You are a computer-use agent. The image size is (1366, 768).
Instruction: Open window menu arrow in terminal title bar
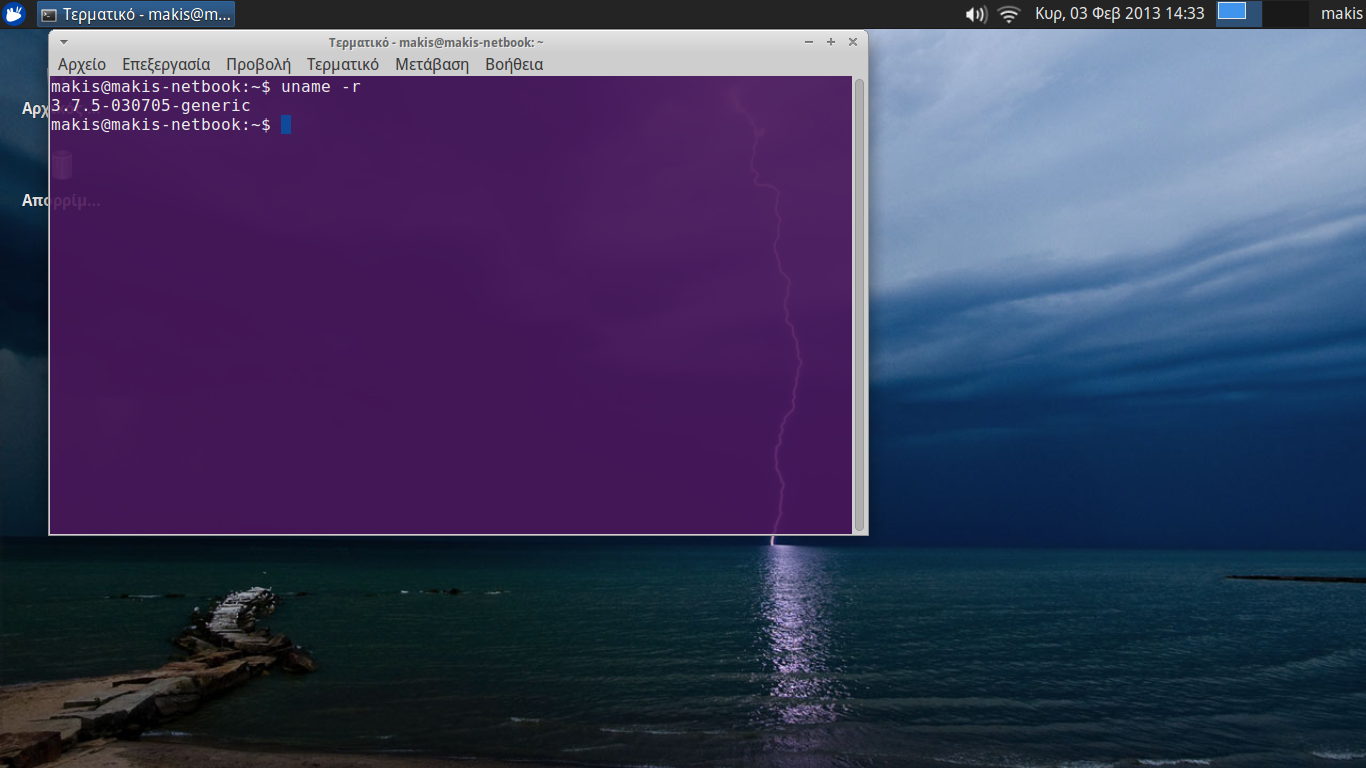[x=64, y=42]
